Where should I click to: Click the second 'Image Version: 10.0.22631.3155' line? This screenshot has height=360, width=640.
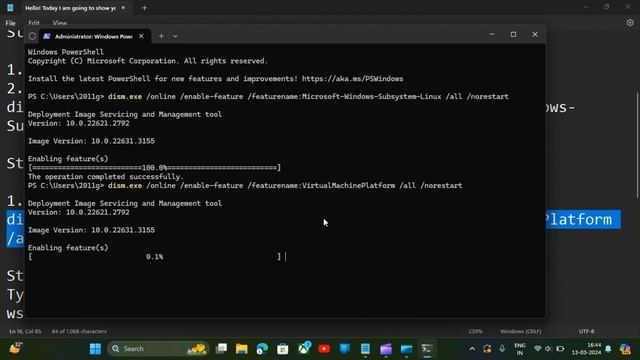click(x=91, y=230)
